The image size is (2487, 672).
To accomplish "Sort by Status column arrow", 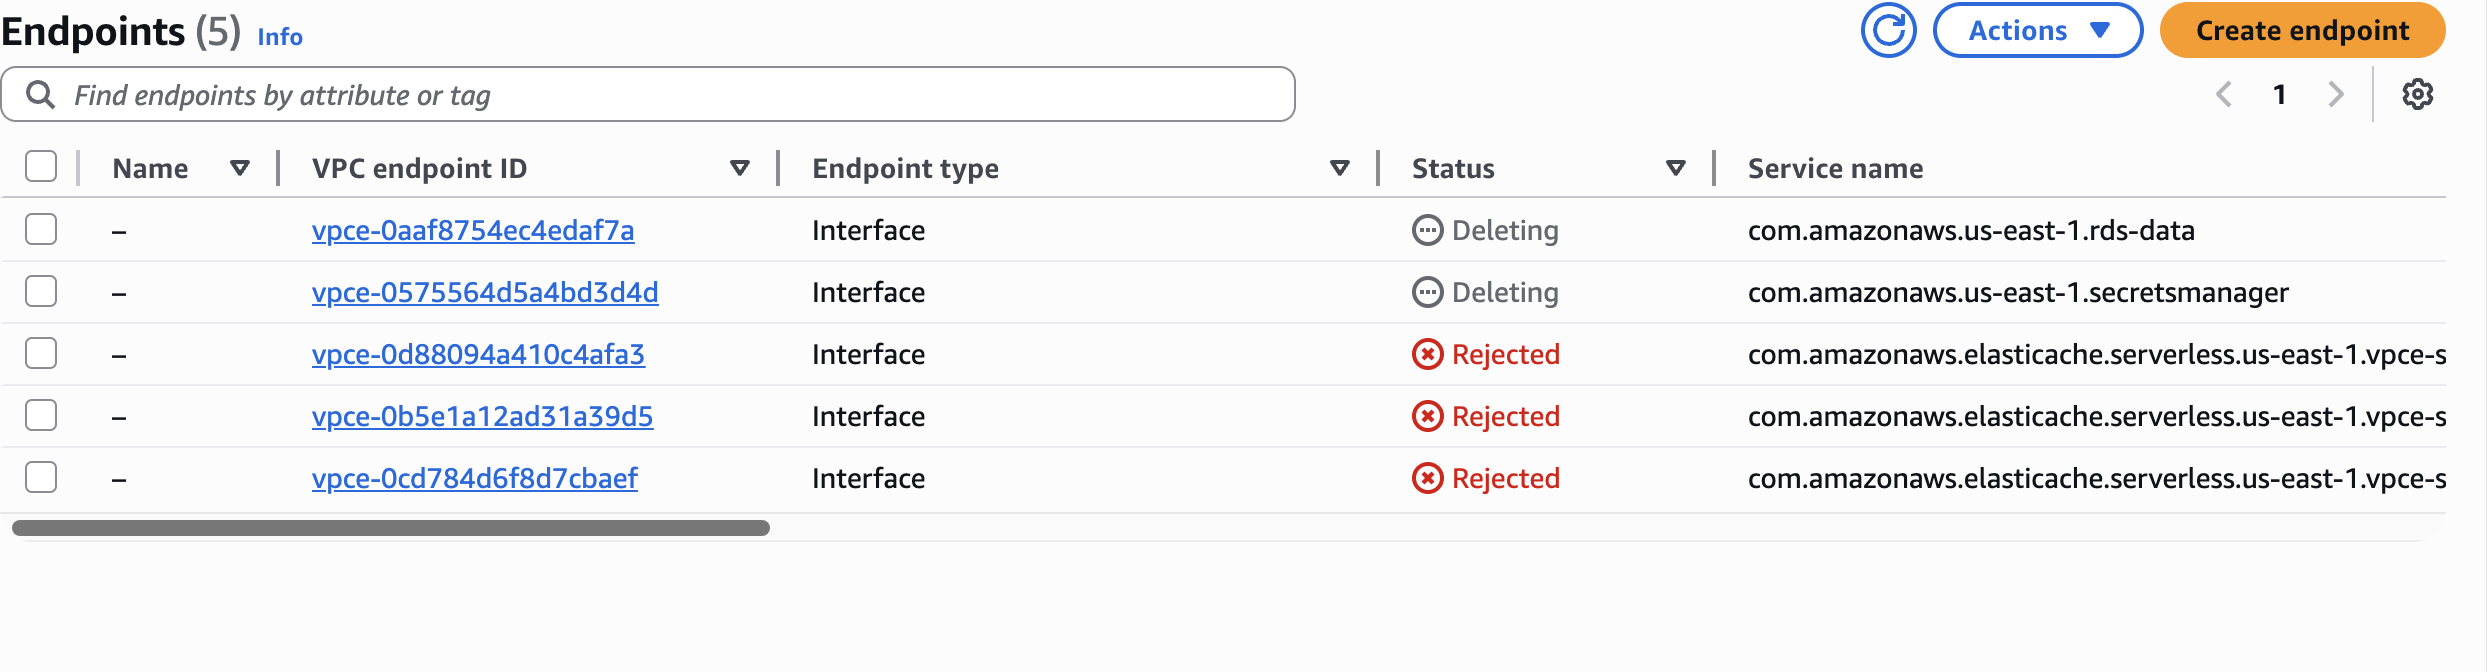I will tap(1676, 168).
